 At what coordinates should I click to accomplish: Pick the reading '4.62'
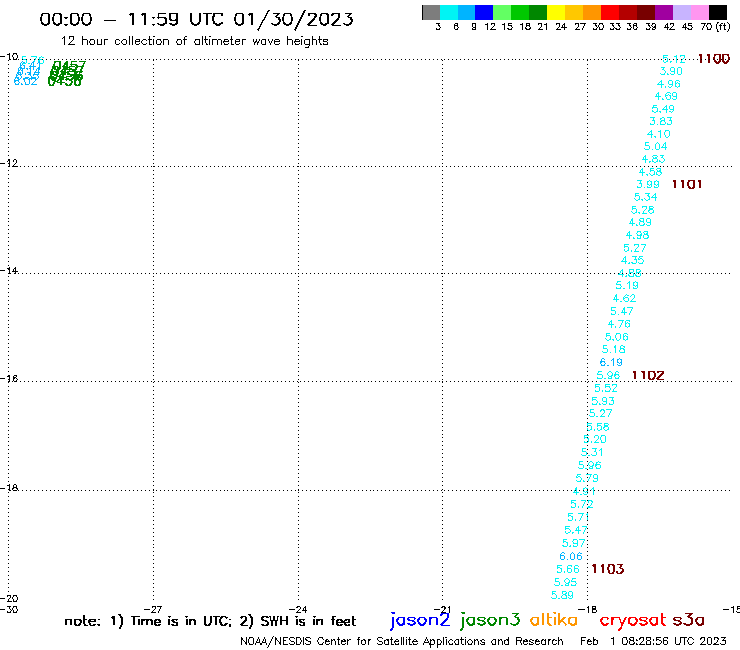[x=624, y=298]
